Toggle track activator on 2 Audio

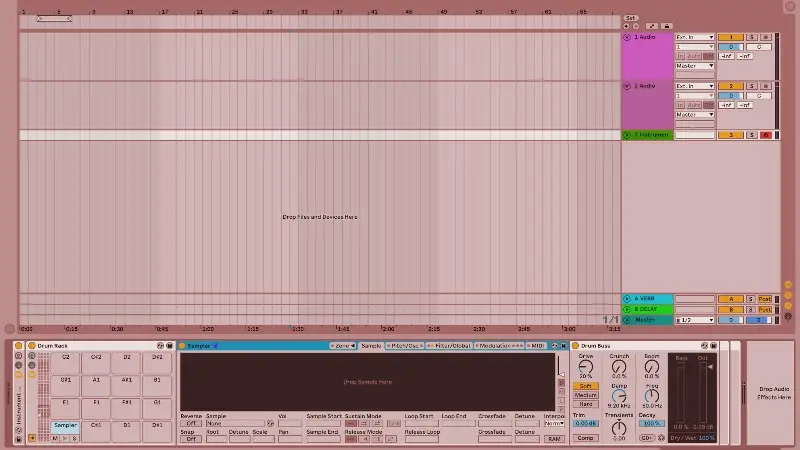tap(731, 86)
